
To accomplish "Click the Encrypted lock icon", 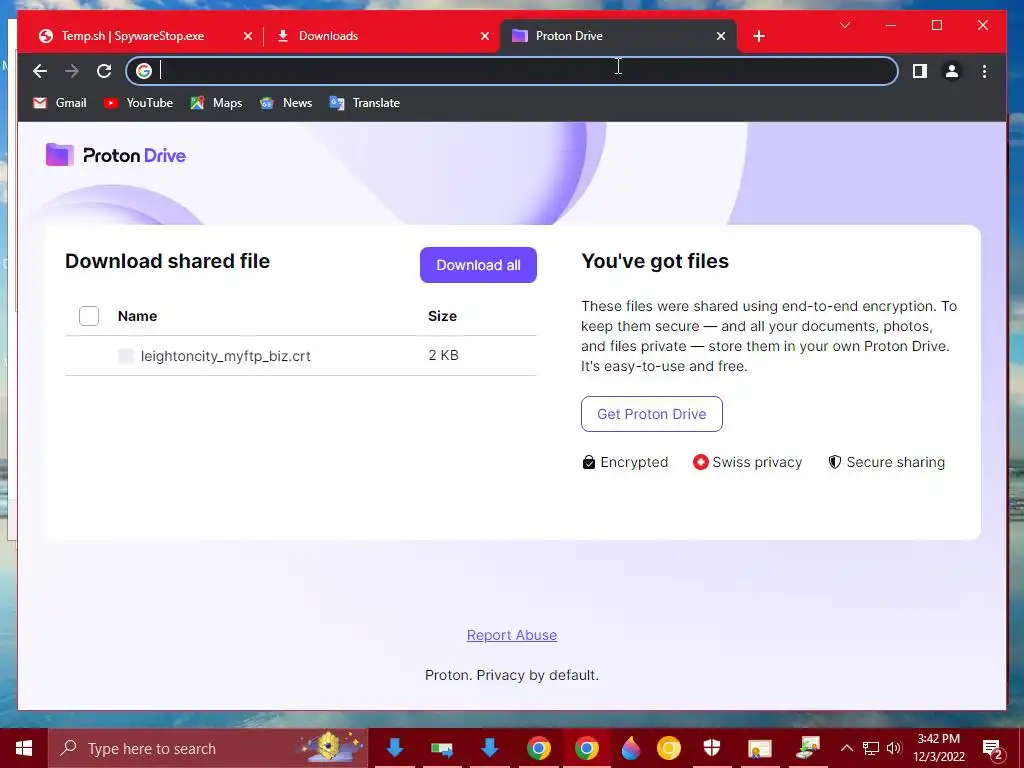I will coord(588,462).
